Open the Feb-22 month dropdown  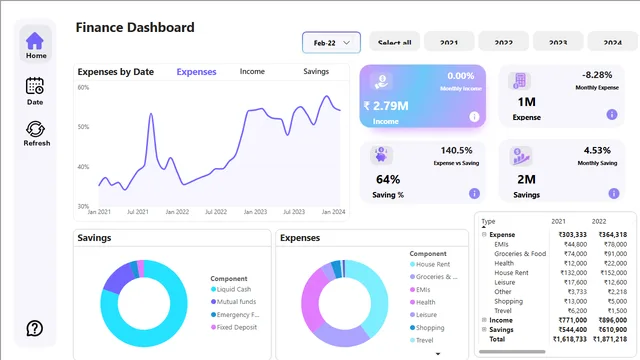[331, 42]
